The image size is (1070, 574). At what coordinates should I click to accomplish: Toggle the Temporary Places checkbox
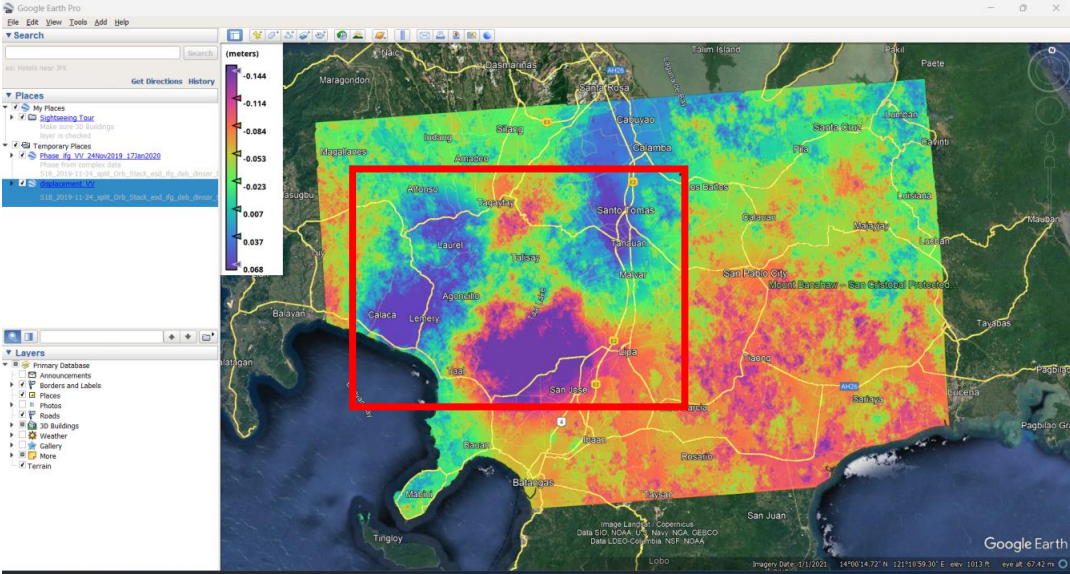[x=16, y=146]
